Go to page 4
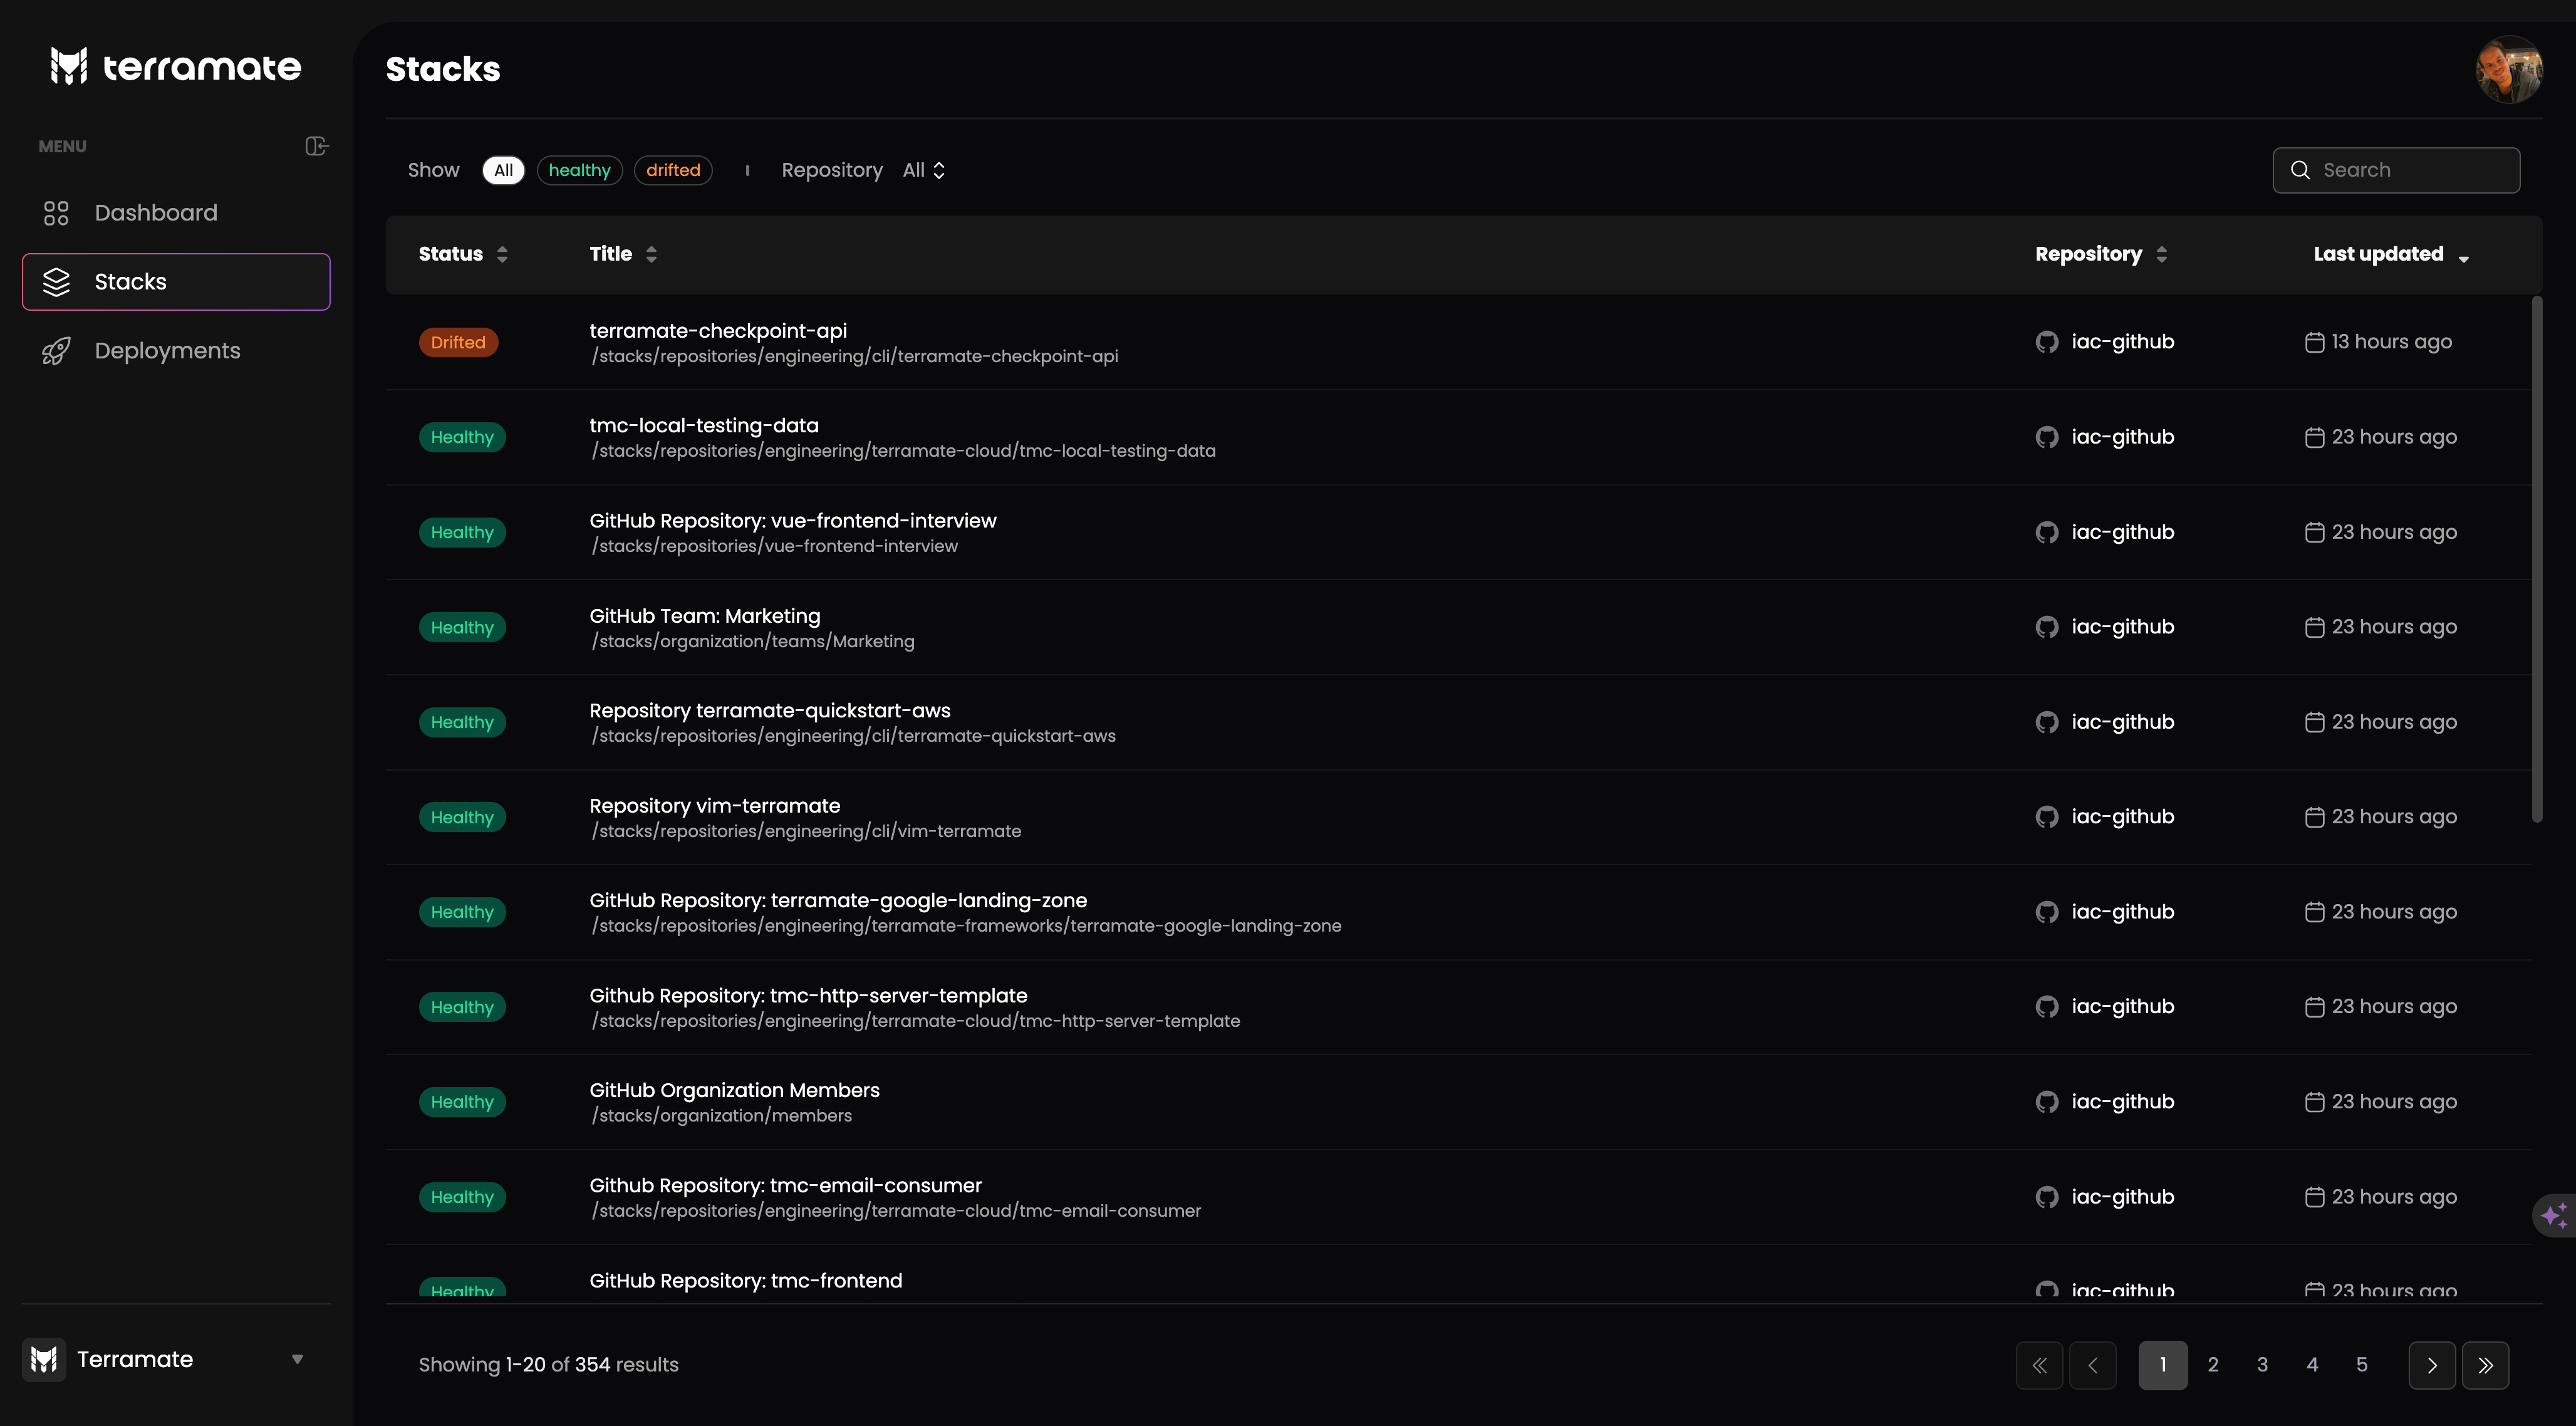 tap(2312, 1365)
